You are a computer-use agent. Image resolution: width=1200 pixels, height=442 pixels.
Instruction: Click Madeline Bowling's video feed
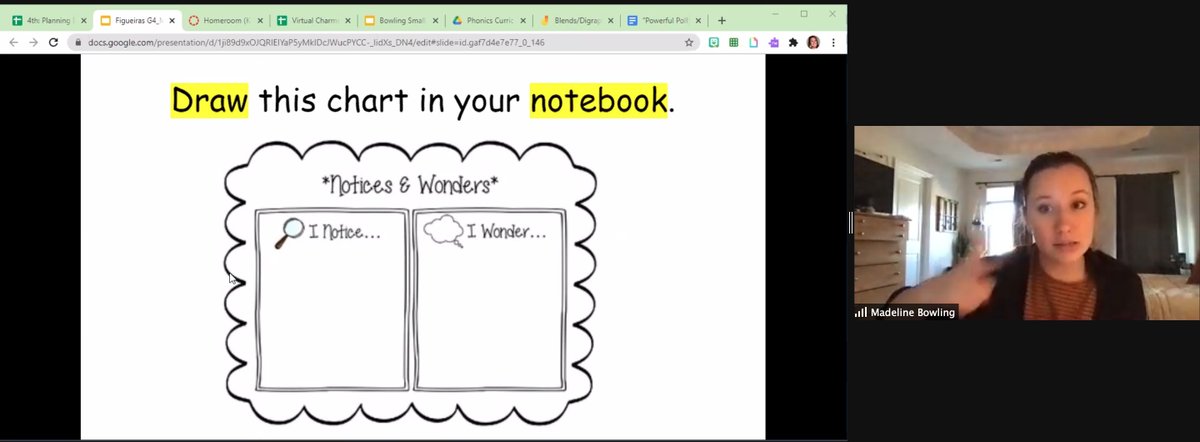(x=1025, y=223)
